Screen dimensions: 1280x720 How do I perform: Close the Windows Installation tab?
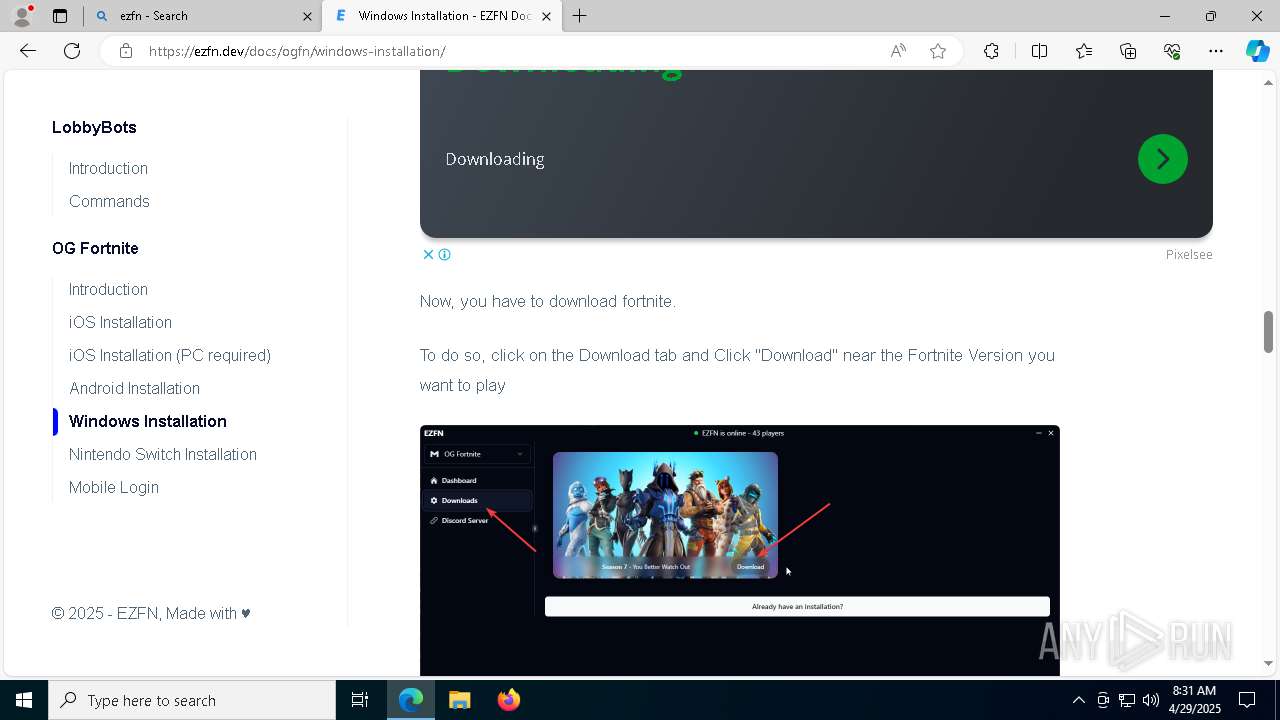pyautogui.click(x=546, y=16)
